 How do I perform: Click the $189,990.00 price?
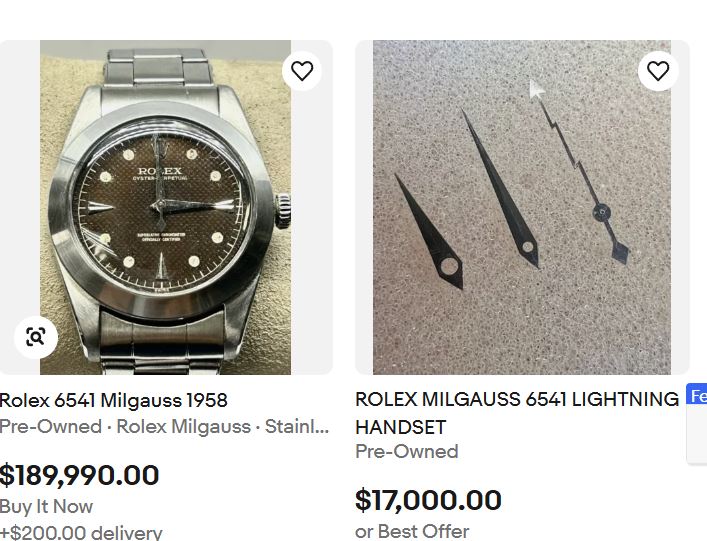click(79, 475)
